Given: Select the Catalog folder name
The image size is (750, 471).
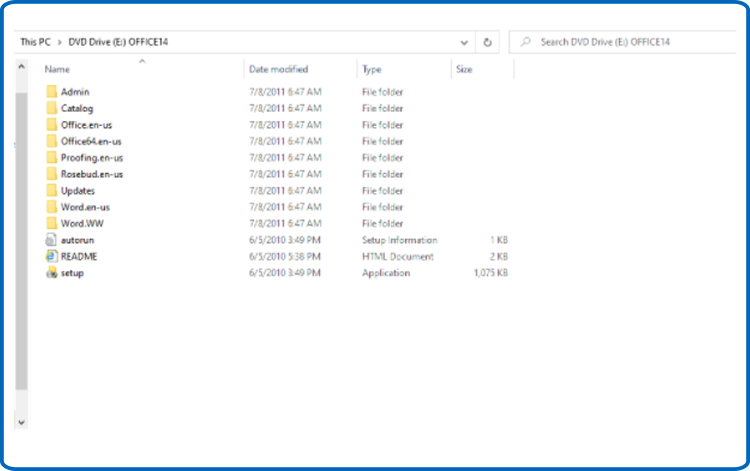Looking at the screenshot, I should point(77,109).
